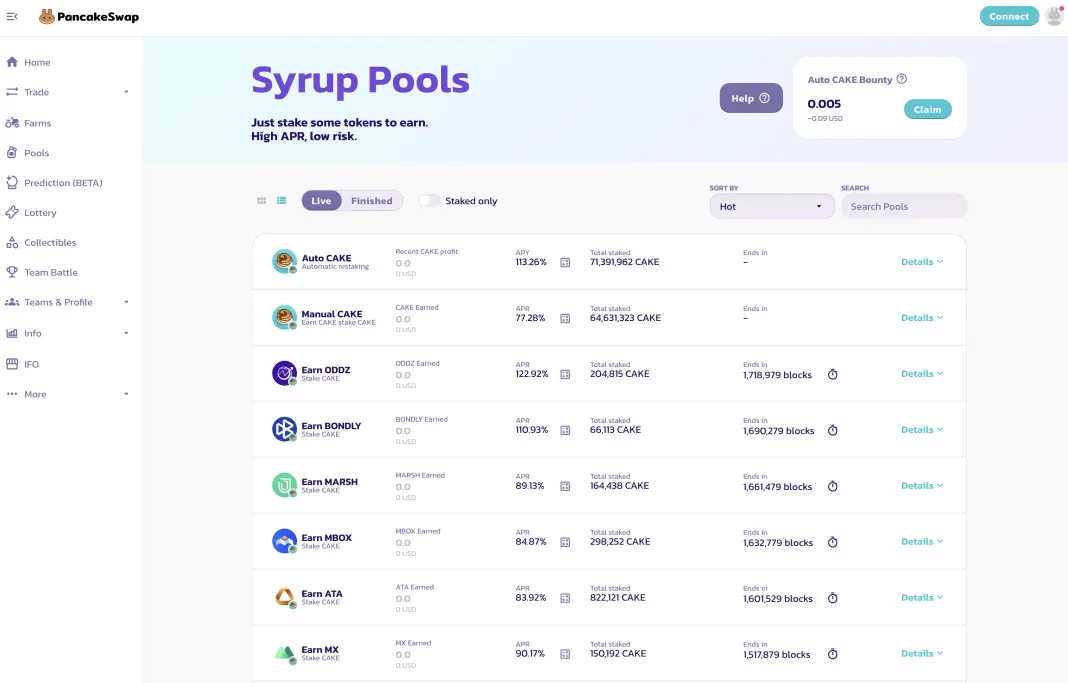
Task: Click the Earn ODDZ token icon
Action: [284, 373]
